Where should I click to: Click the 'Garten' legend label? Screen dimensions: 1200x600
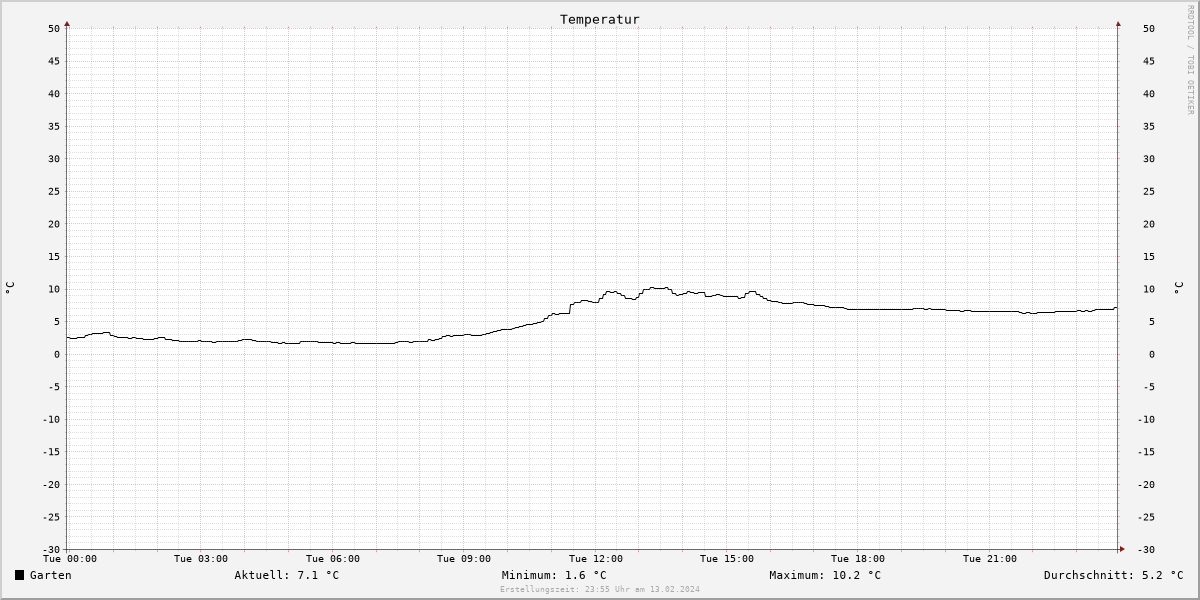(x=51, y=575)
